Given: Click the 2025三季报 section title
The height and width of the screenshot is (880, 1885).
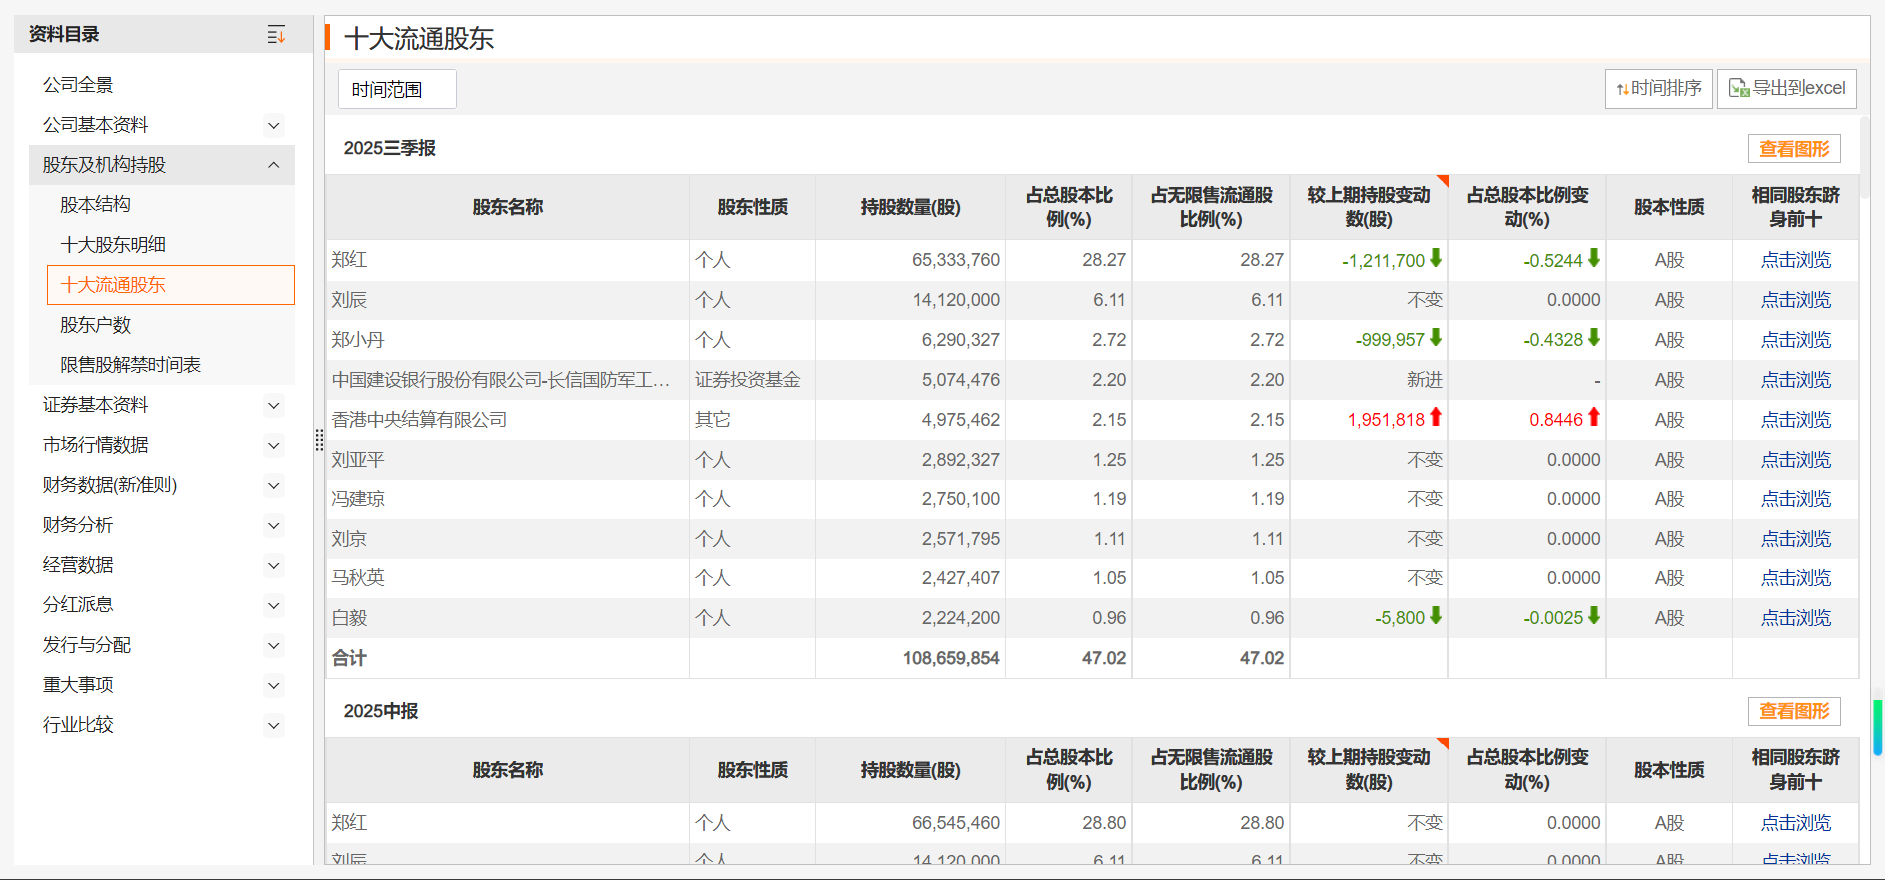Looking at the screenshot, I should tap(389, 148).
